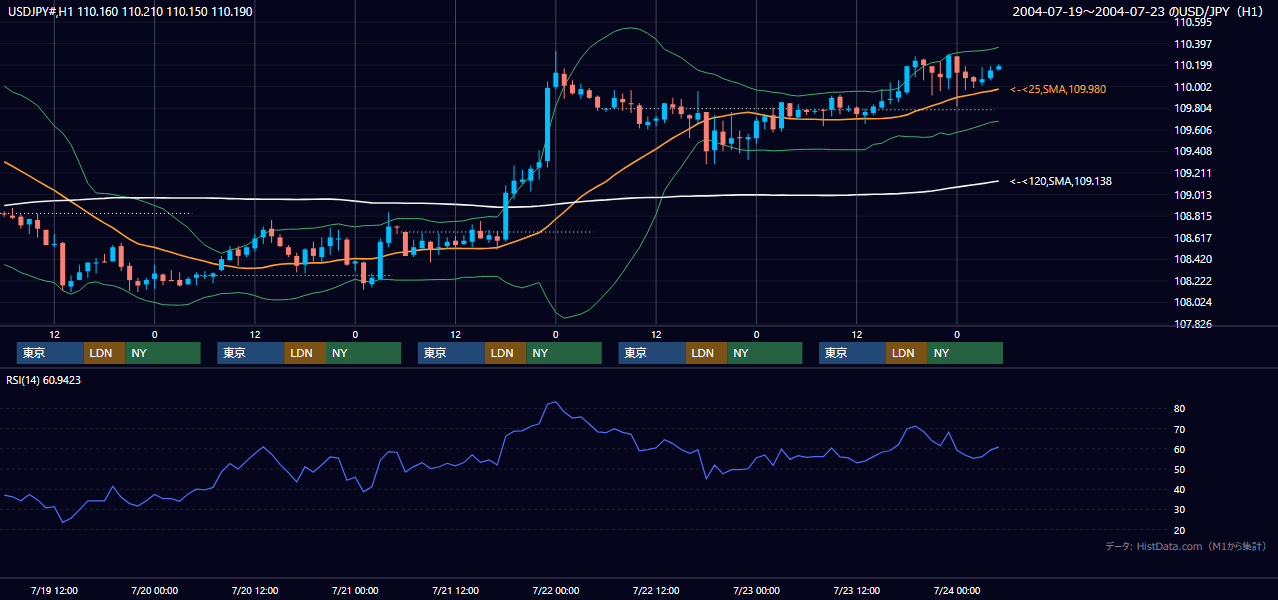Select the 7/19 12:00 time label
The height and width of the screenshot is (600, 1278).
click(x=55, y=590)
